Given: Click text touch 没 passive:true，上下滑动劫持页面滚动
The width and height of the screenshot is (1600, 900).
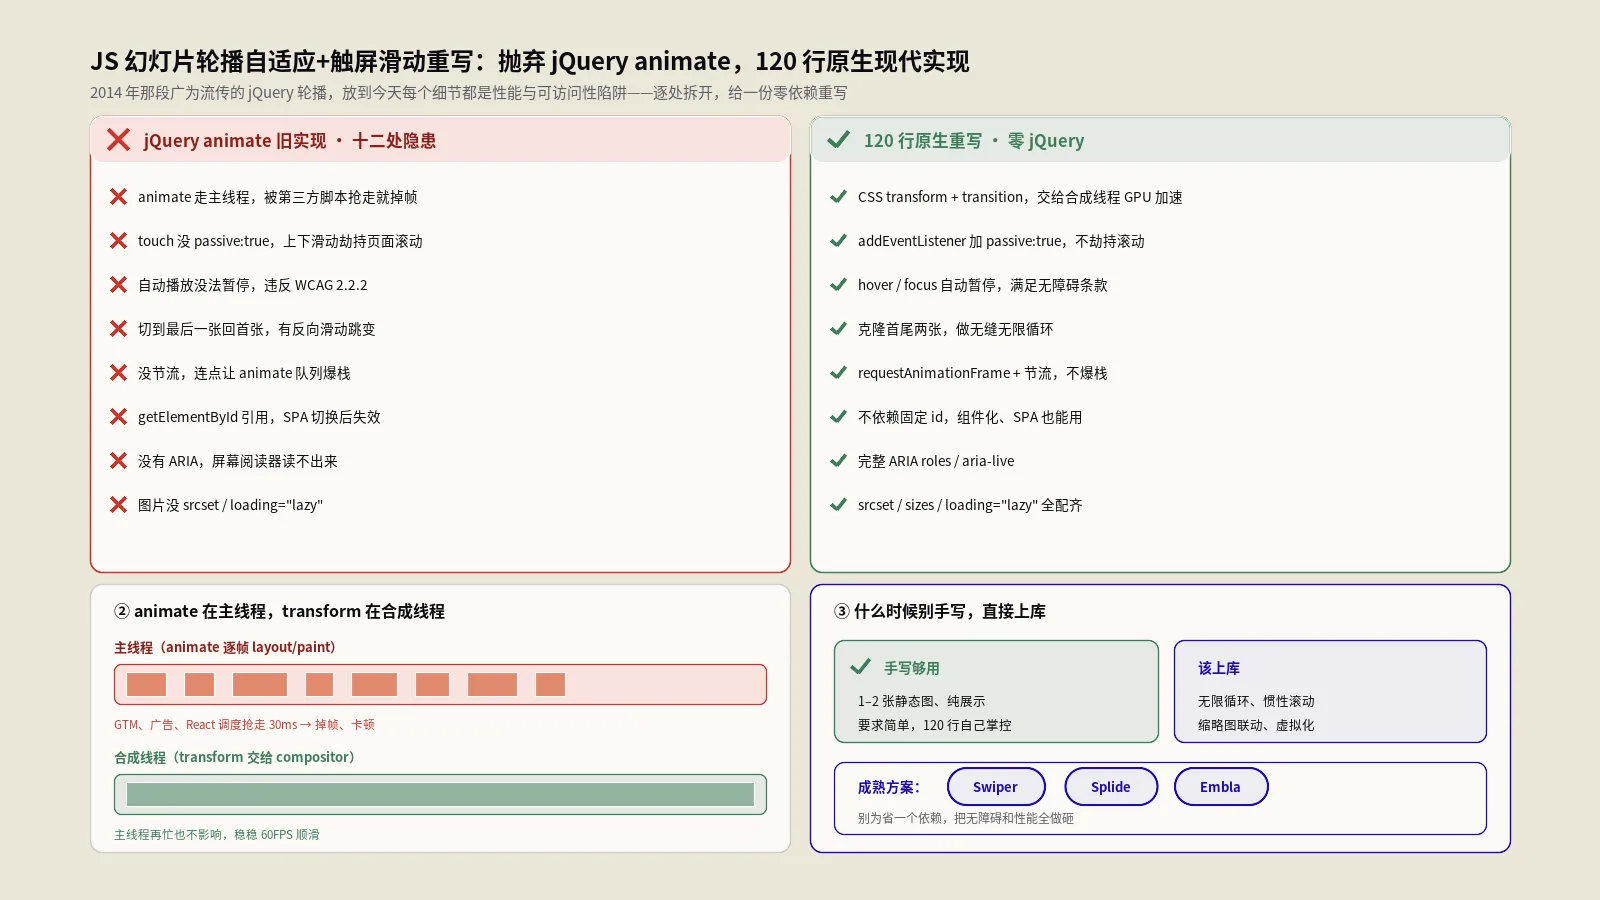Looking at the screenshot, I should [x=280, y=242].
